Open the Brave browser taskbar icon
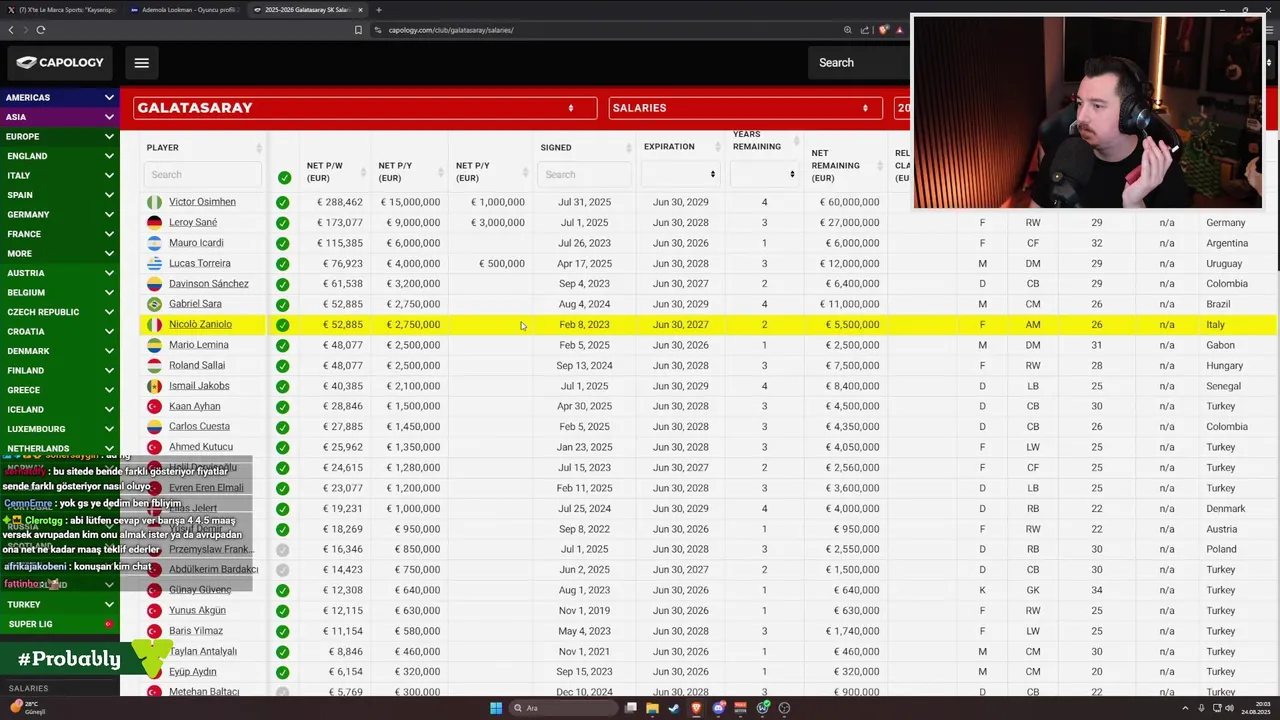The image size is (1280, 720). pos(696,708)
